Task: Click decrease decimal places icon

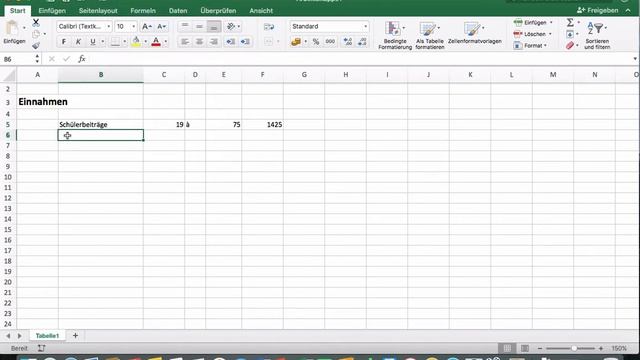Action: tap(362, 42)
